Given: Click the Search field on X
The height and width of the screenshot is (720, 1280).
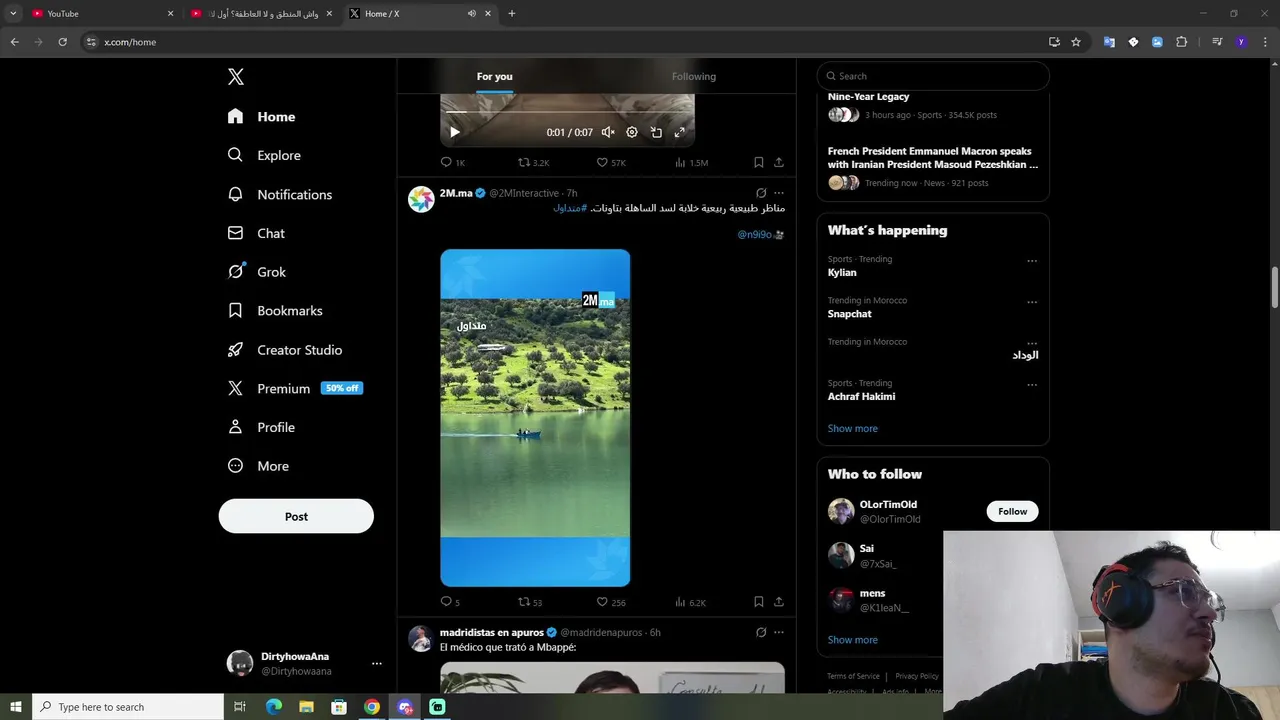Looking at the screenshot, I should pos(933,76).
